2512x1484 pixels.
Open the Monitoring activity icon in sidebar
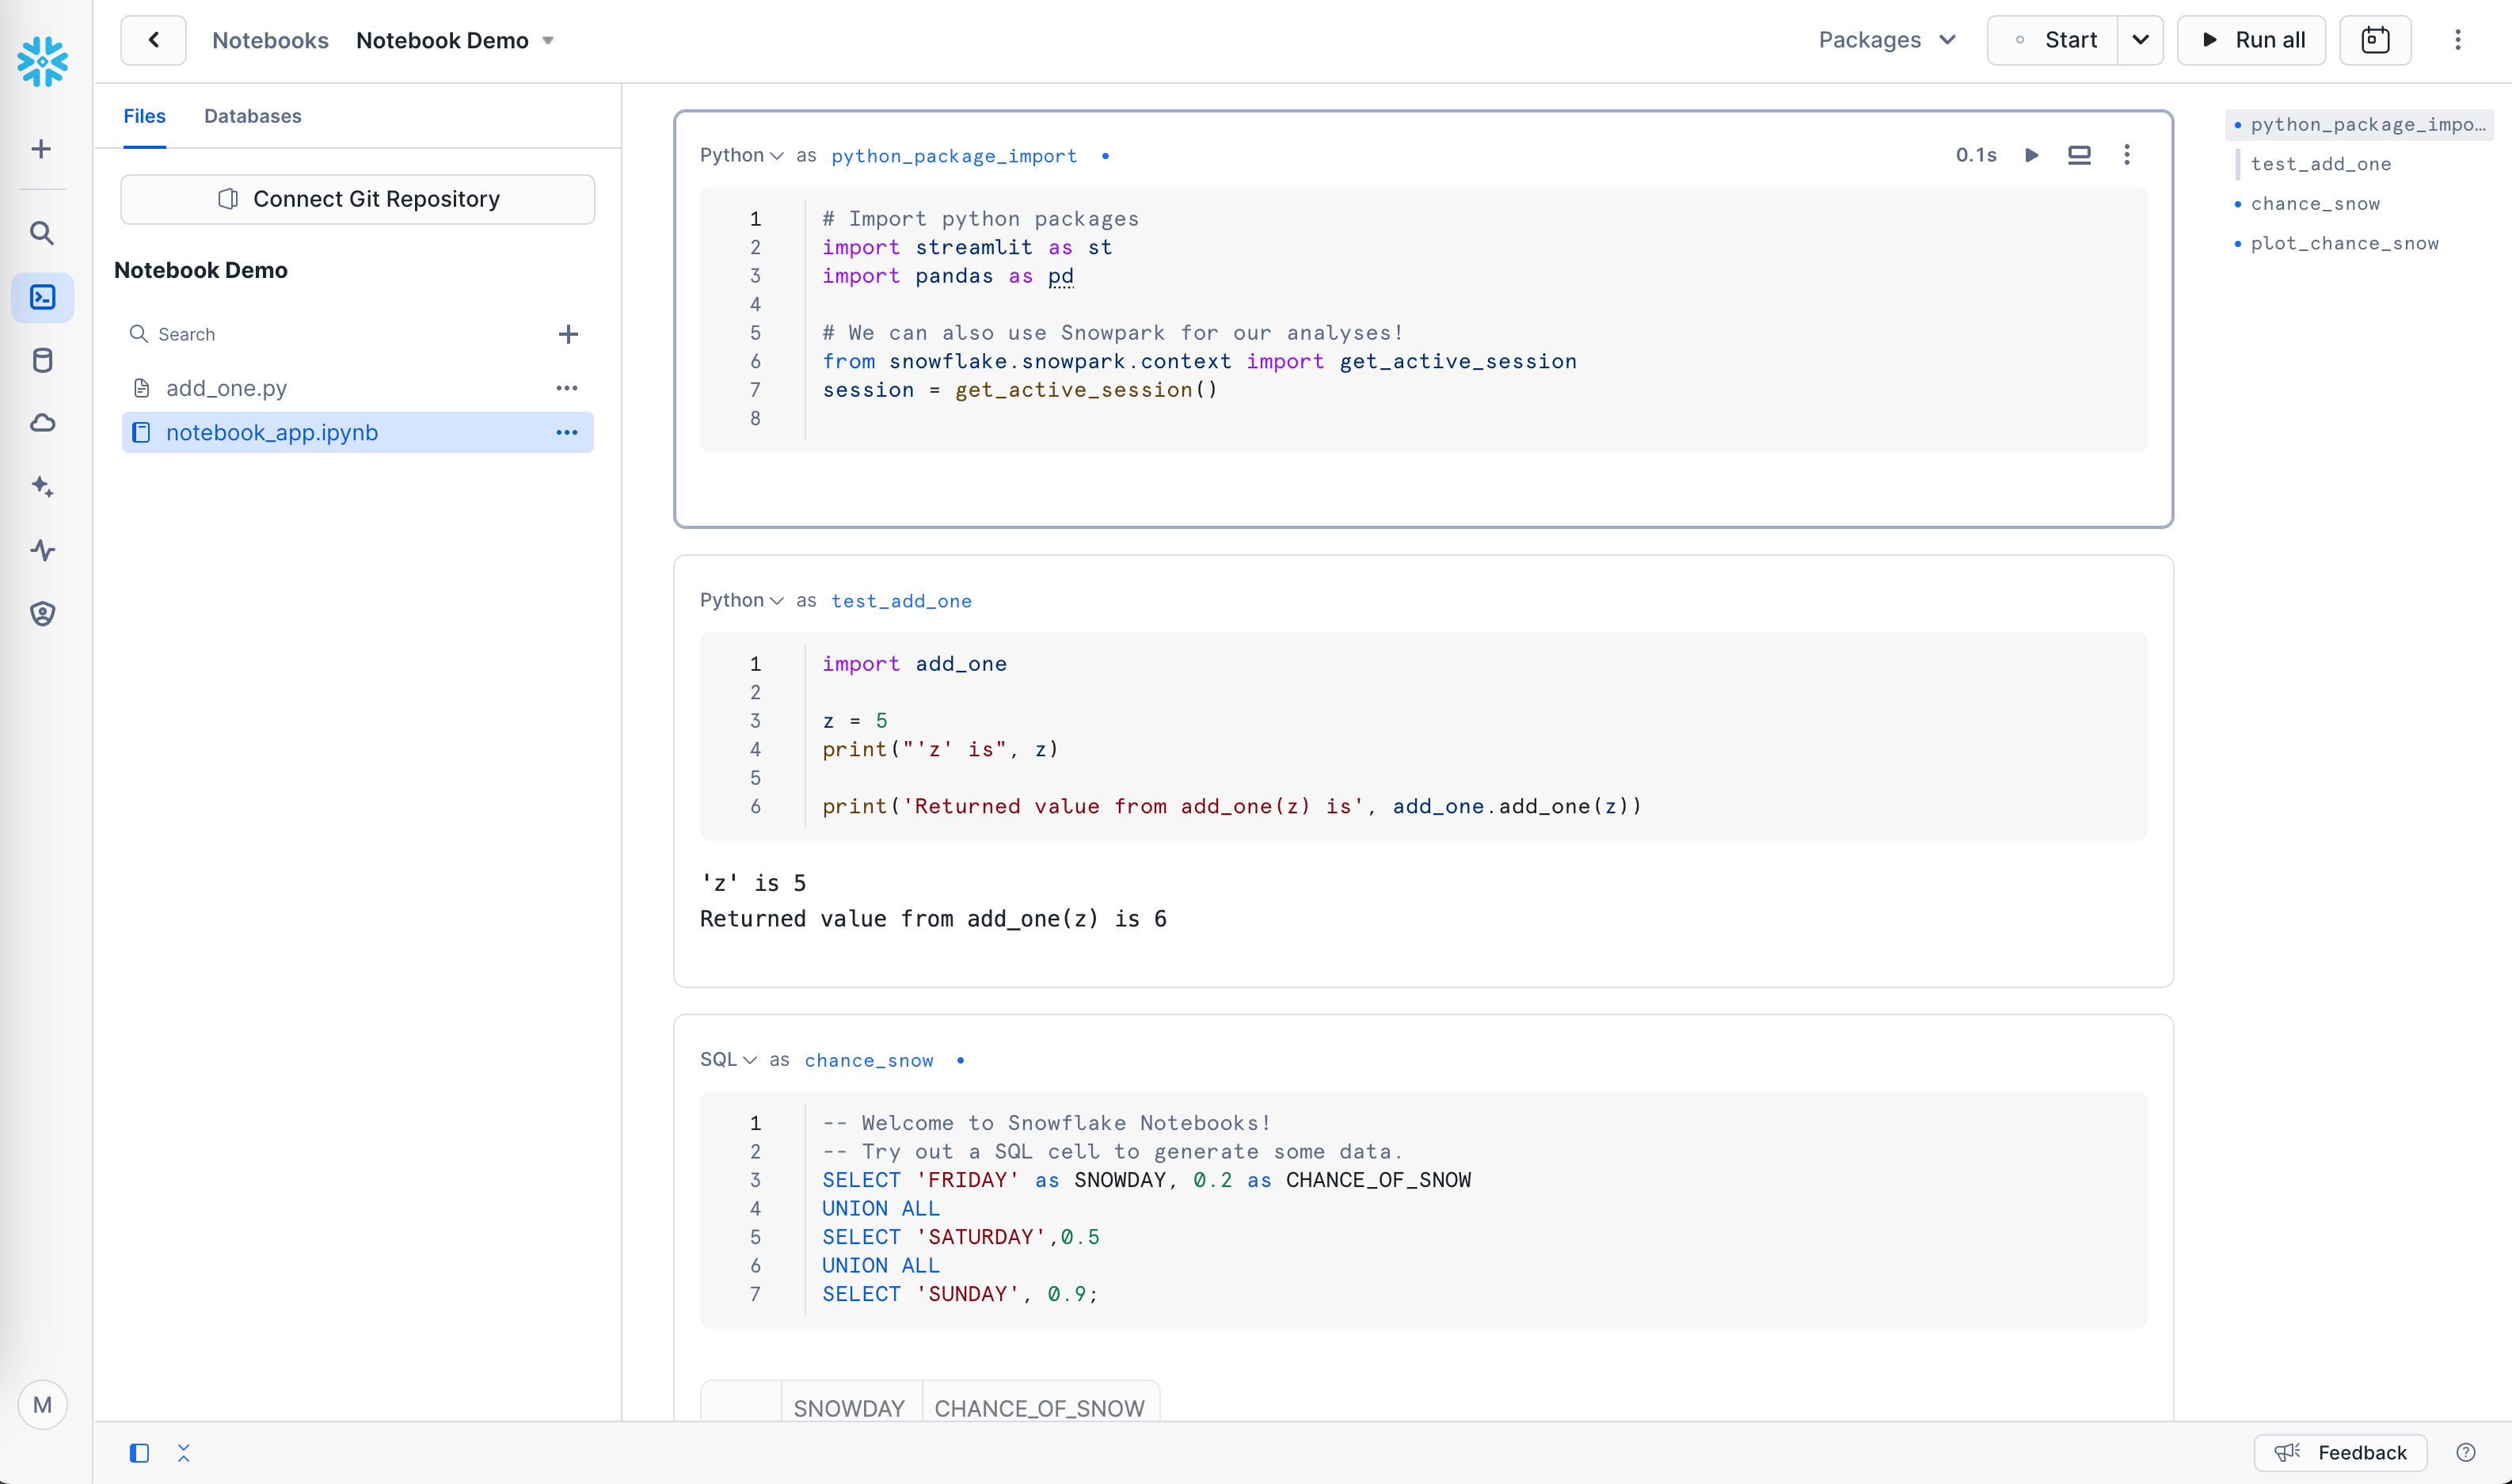[42, 550]
